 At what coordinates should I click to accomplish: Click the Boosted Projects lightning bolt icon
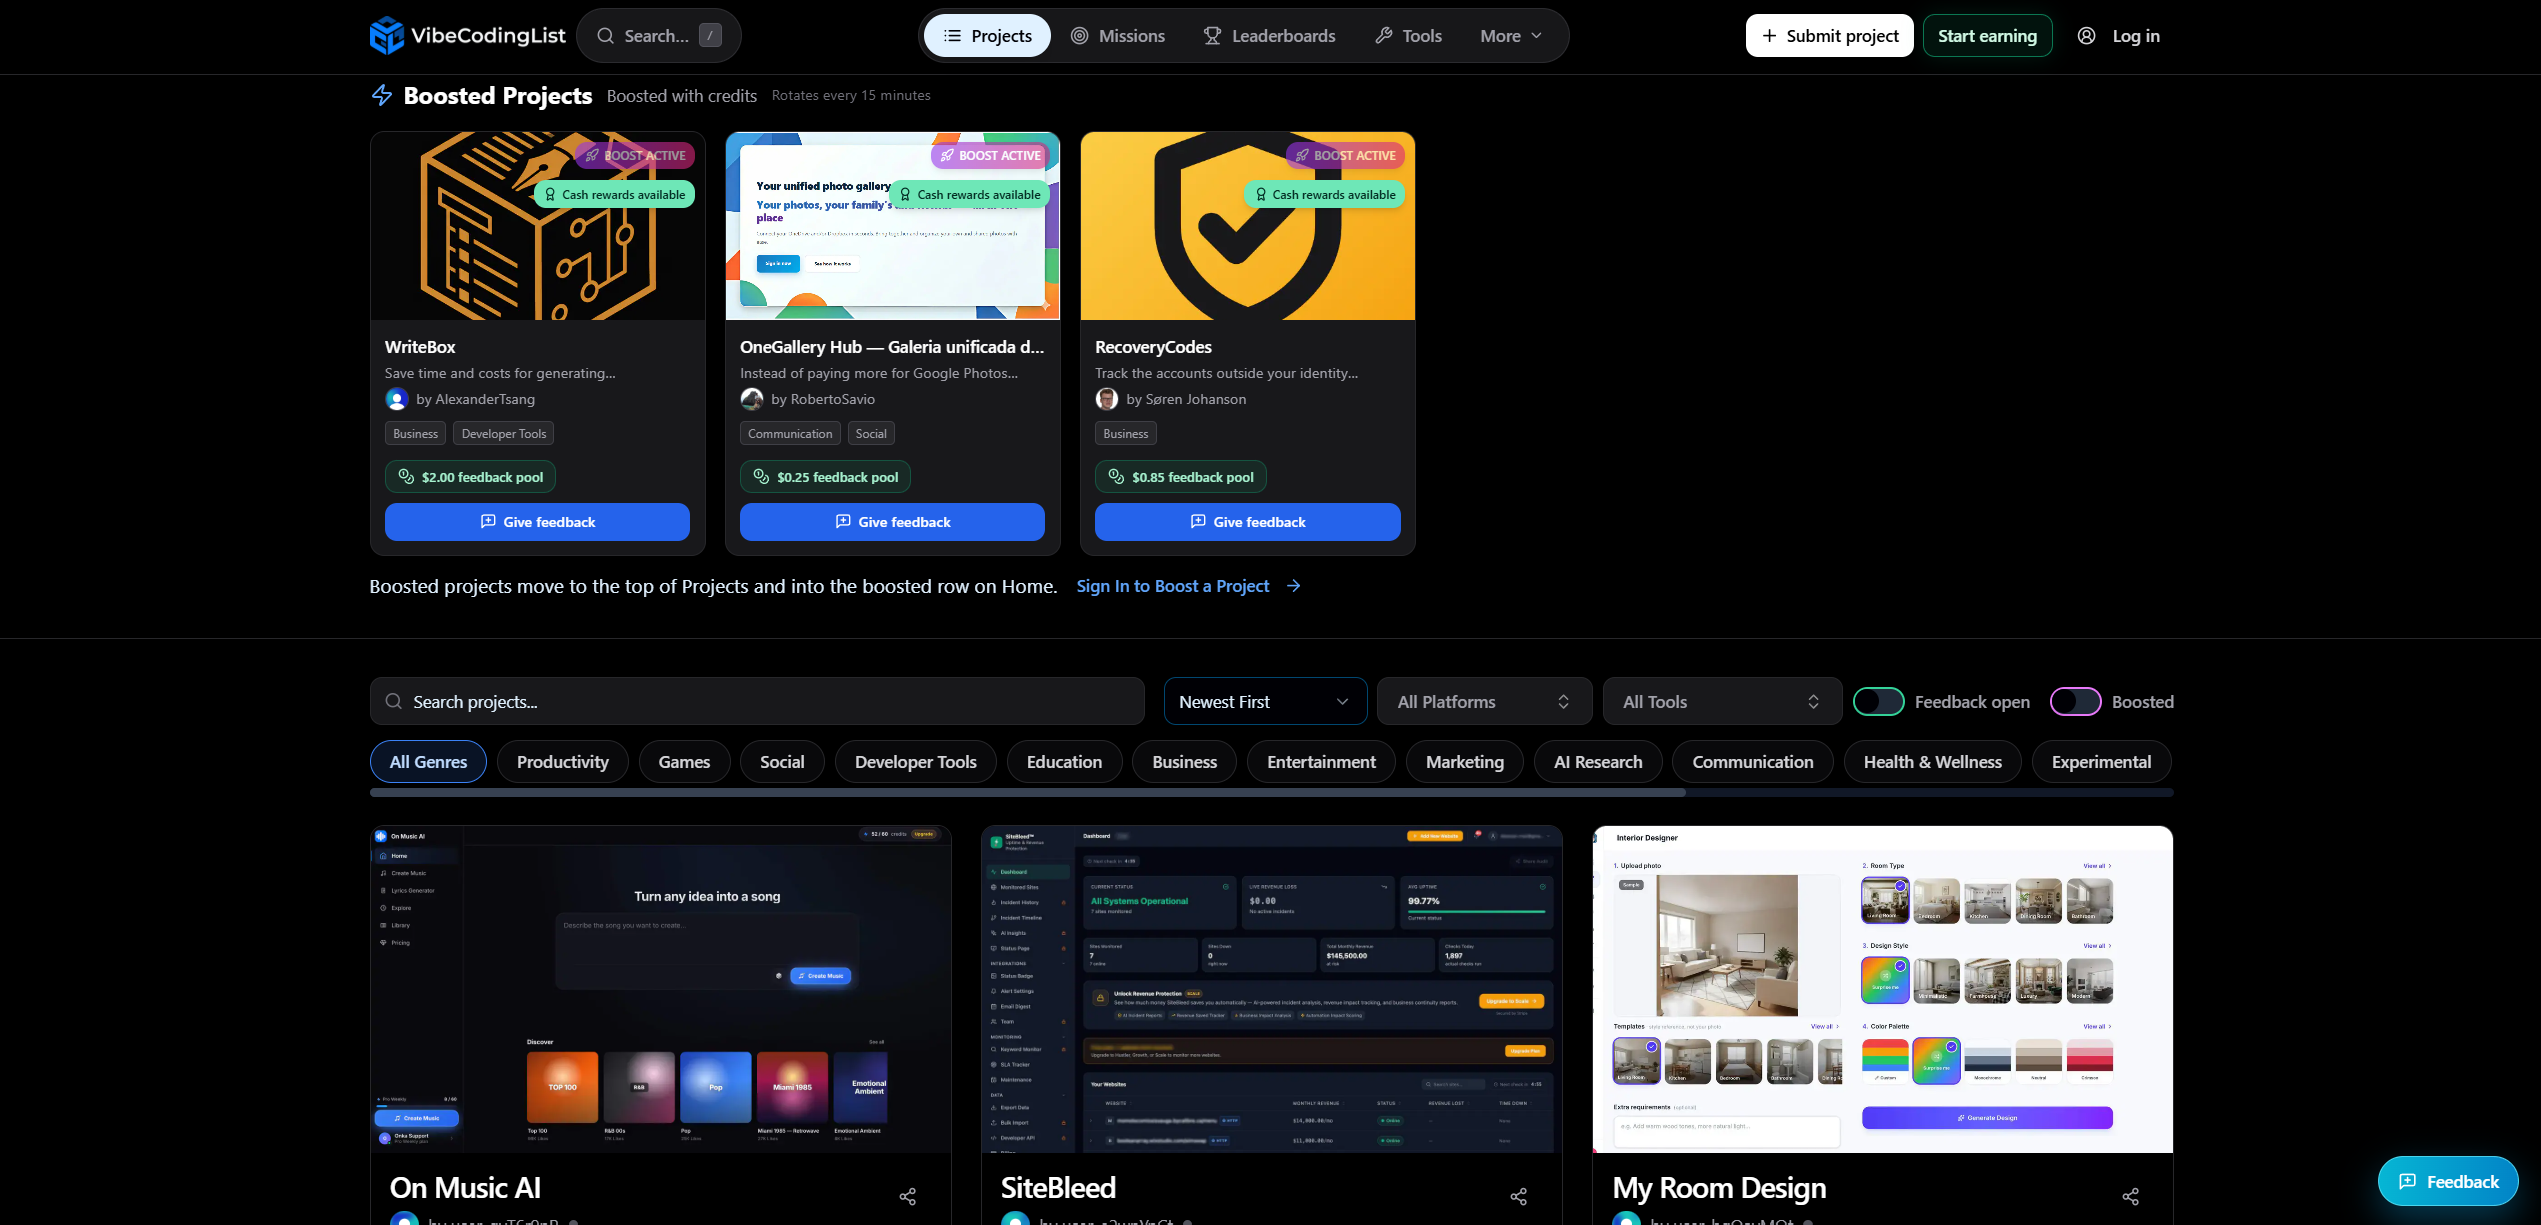tap(382, 95)
